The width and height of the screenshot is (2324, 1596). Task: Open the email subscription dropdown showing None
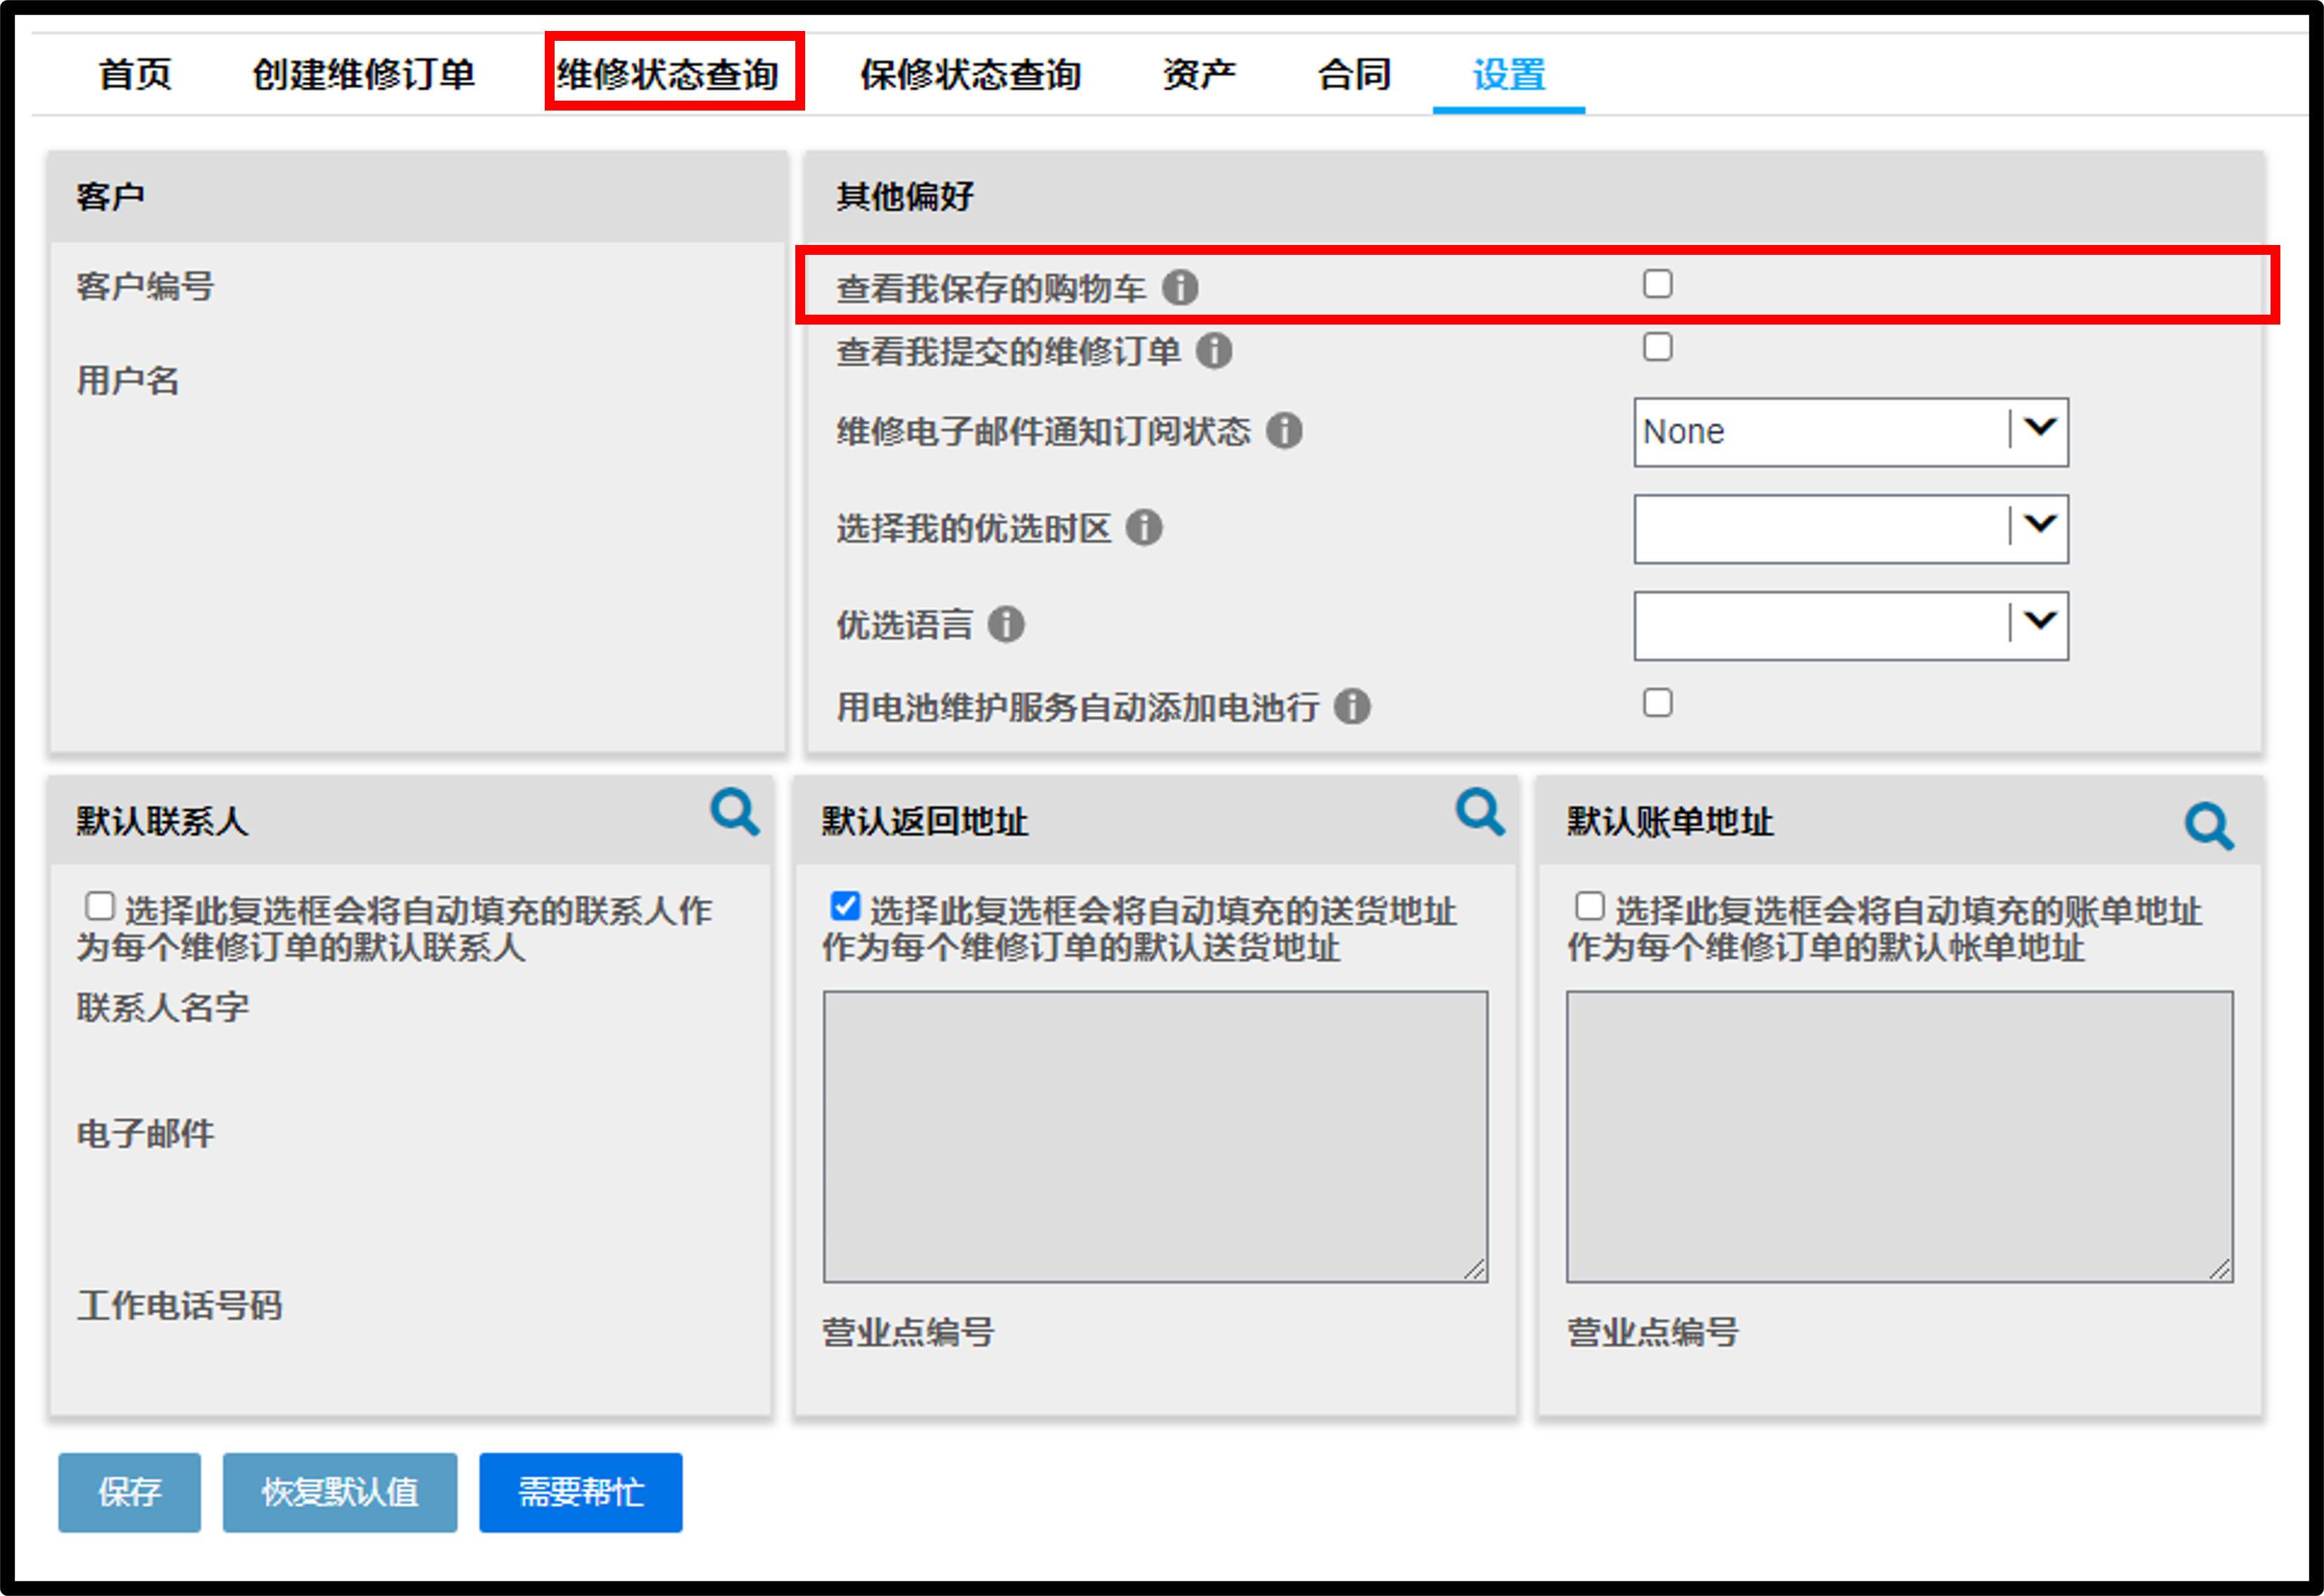(1851, 432)
